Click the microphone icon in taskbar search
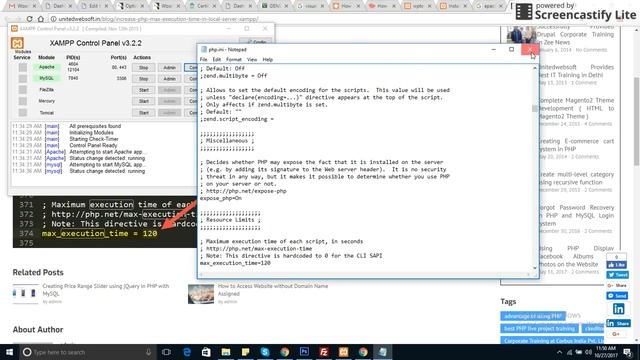The height and width of the screenshot is (360, 640). coord(149,352)
